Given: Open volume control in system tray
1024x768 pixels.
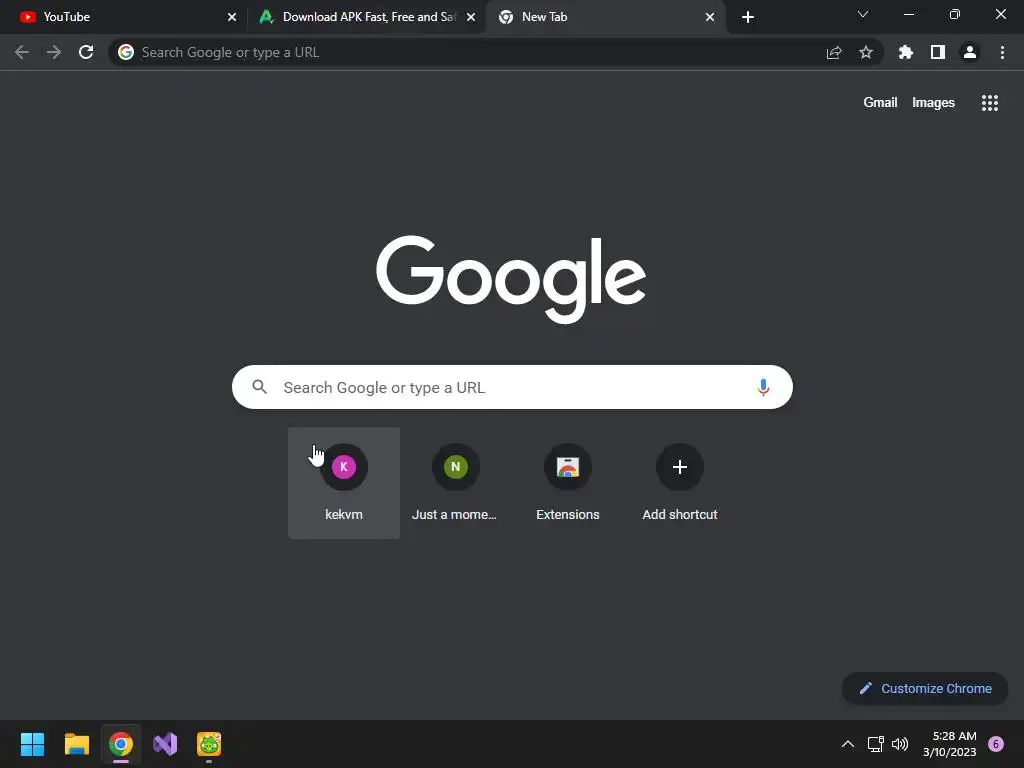Looking at the screenshot, I should pos(900,744).
